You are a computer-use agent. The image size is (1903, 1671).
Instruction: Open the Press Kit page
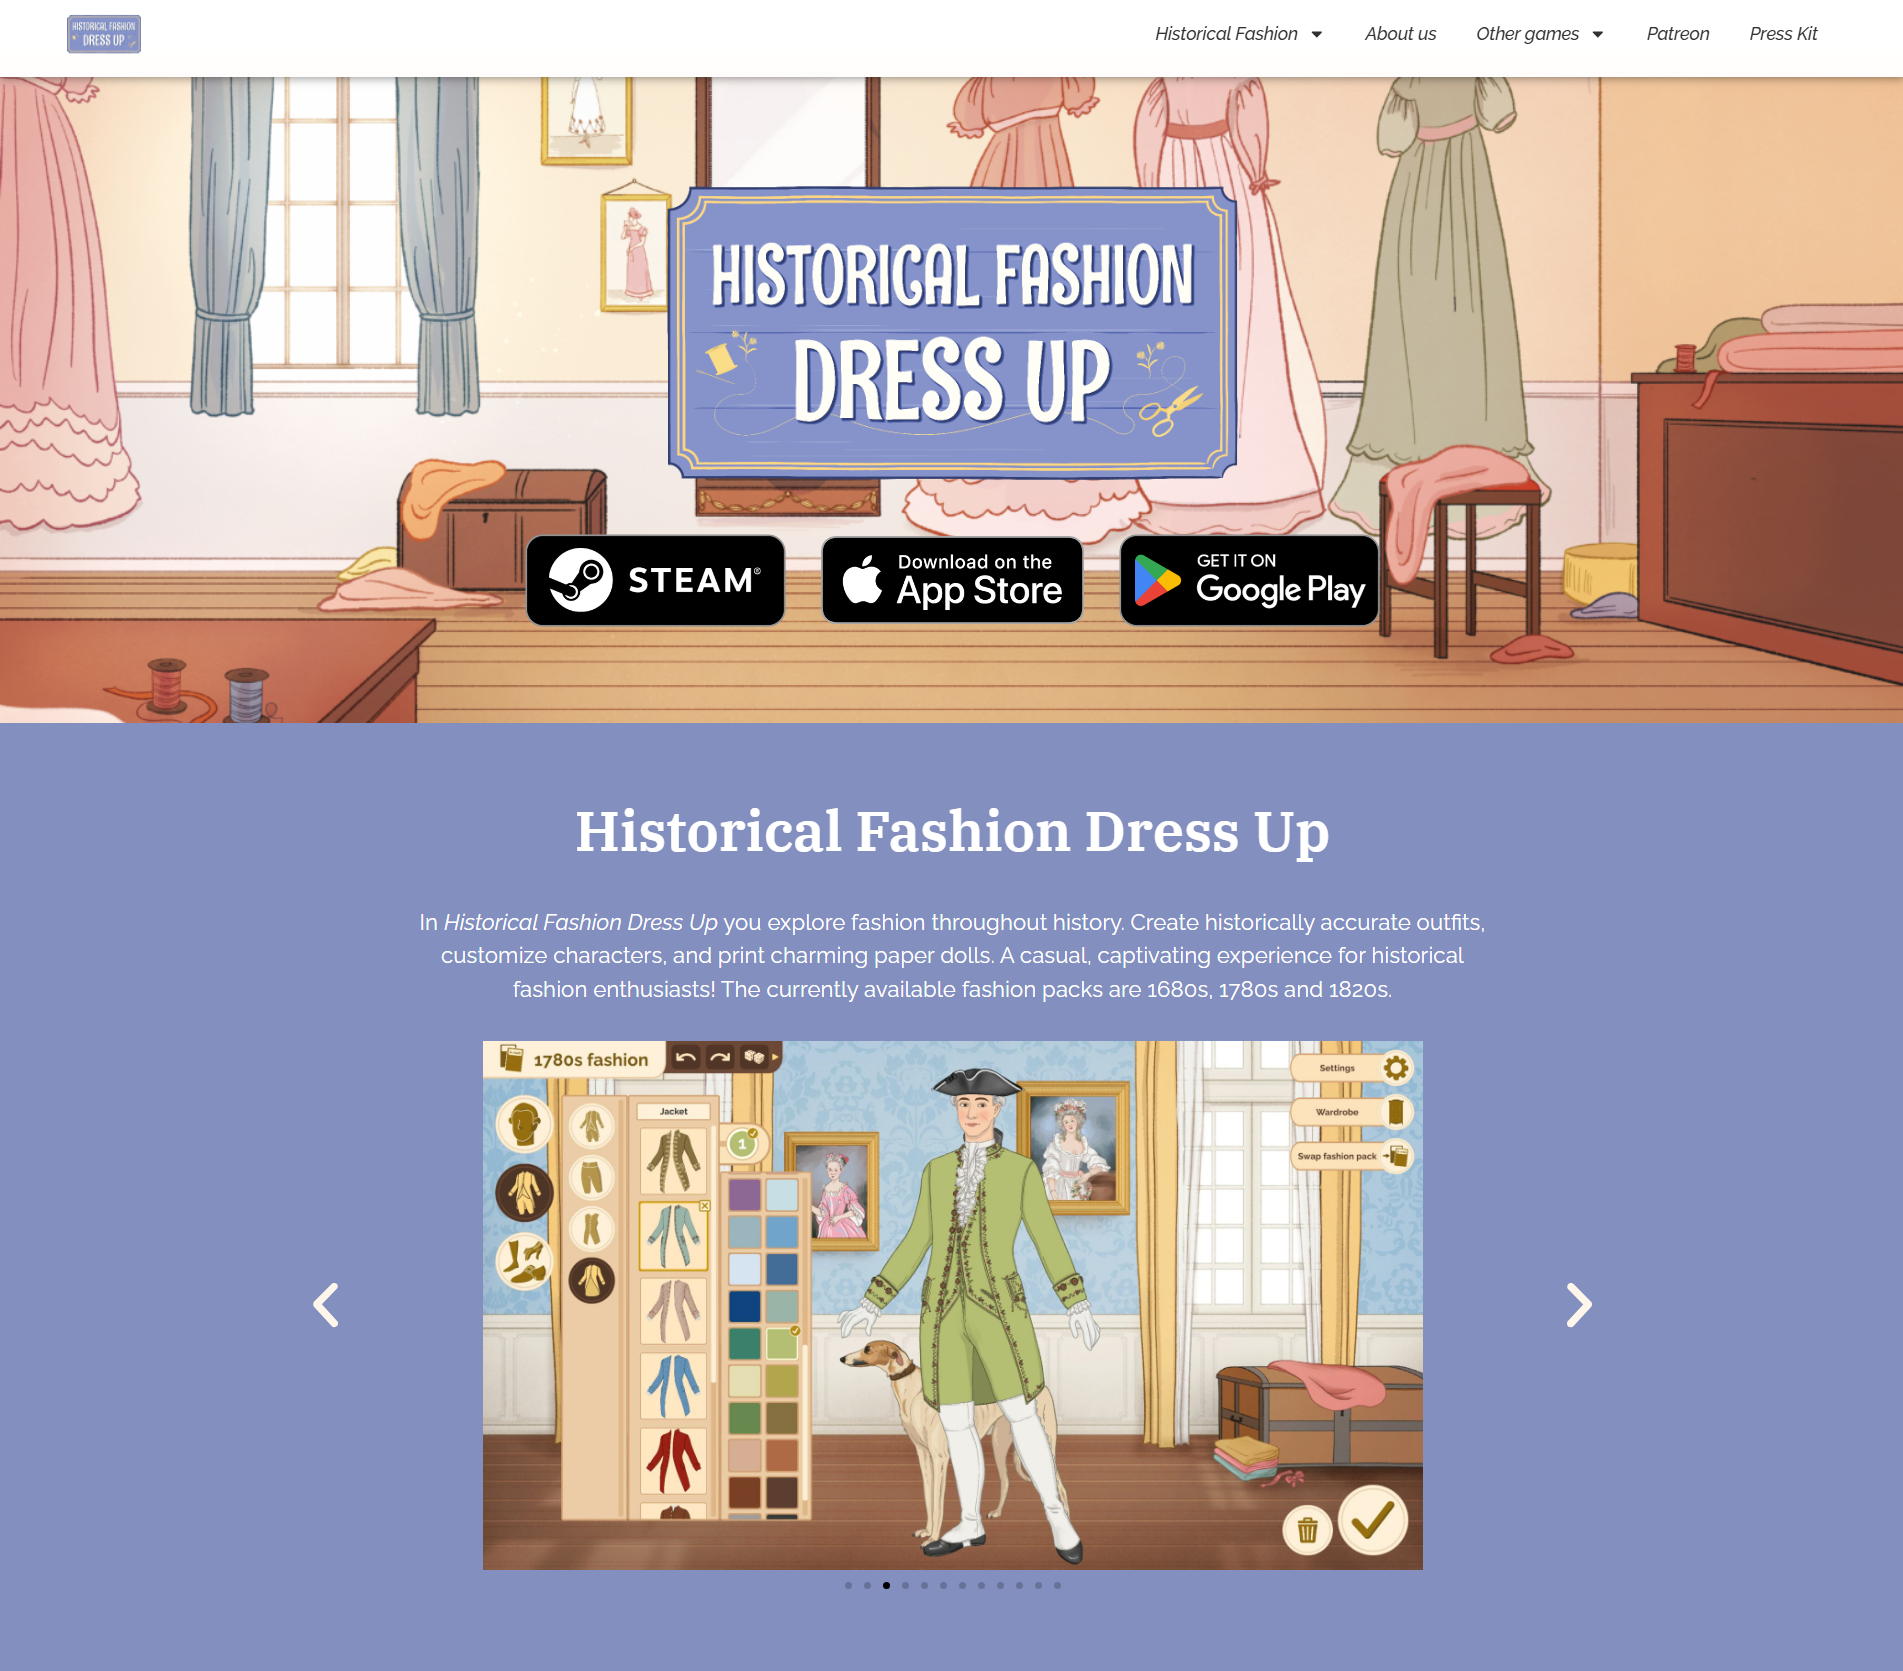pyautogui.click(x=1783, y=34)
